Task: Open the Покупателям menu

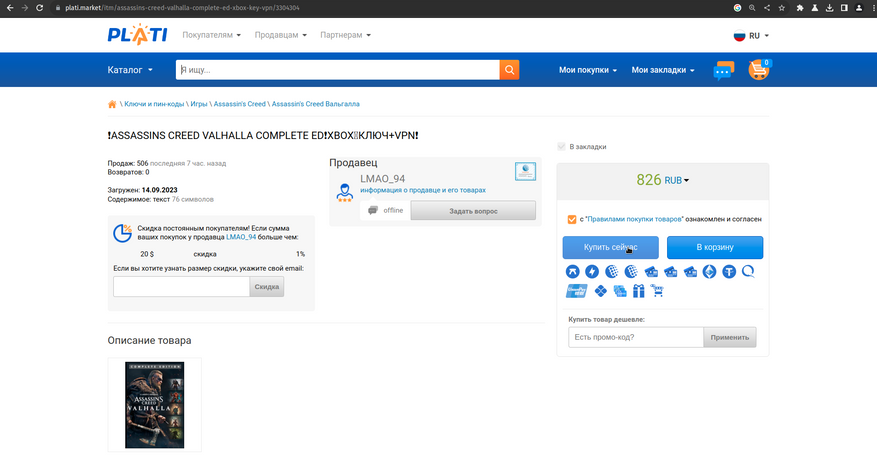Action: pos(211,35)
